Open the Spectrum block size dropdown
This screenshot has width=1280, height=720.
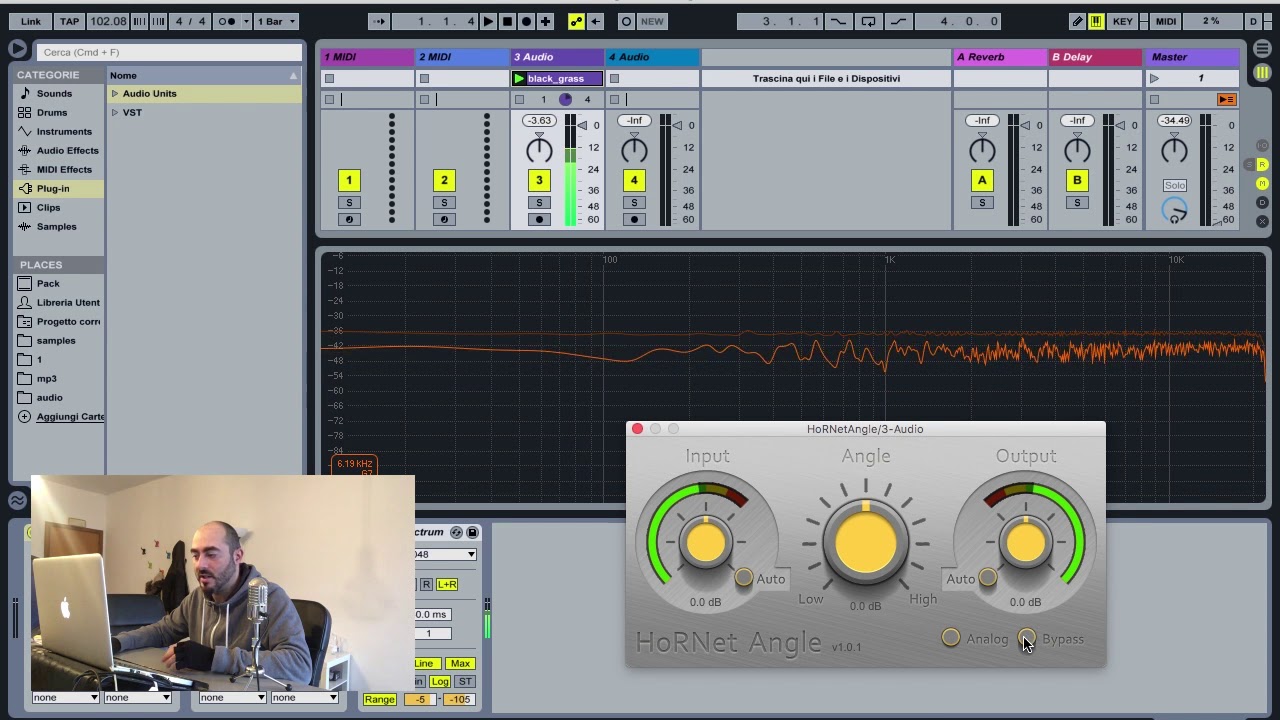[446, 554]
